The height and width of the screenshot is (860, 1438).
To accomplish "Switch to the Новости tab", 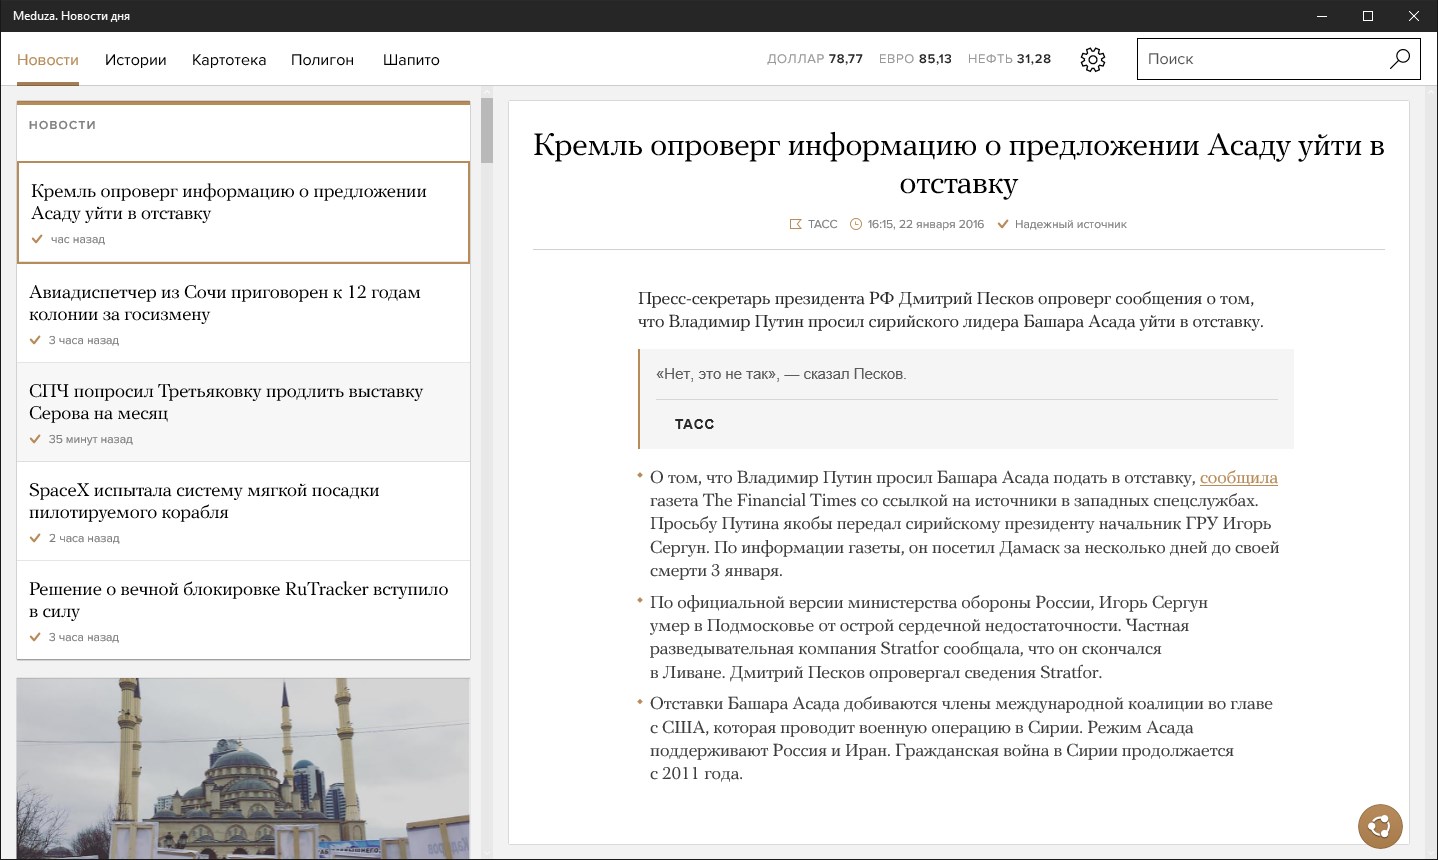I will pos(48,60).
